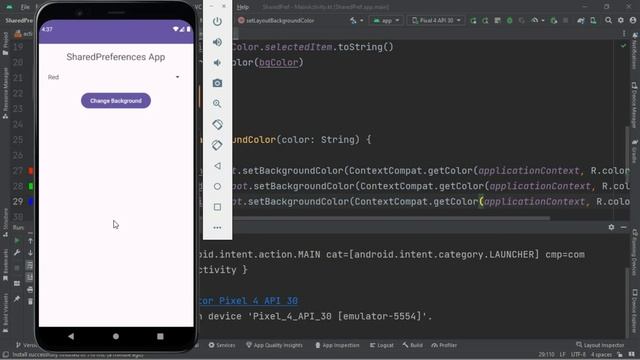Click the print icon in Run panel
640x360 pixels.
[30, 289]
